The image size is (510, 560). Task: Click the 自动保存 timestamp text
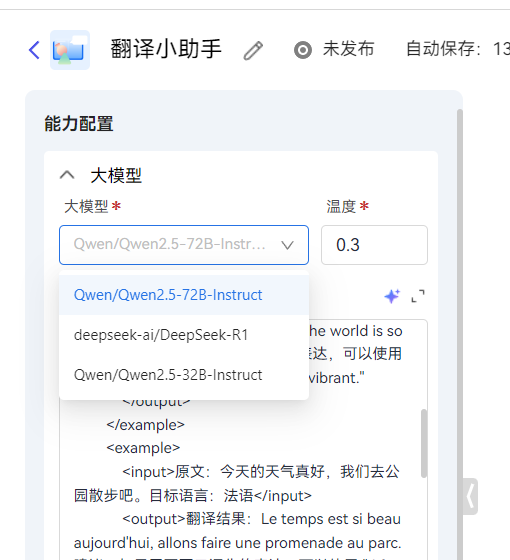(x=458, y=49)
